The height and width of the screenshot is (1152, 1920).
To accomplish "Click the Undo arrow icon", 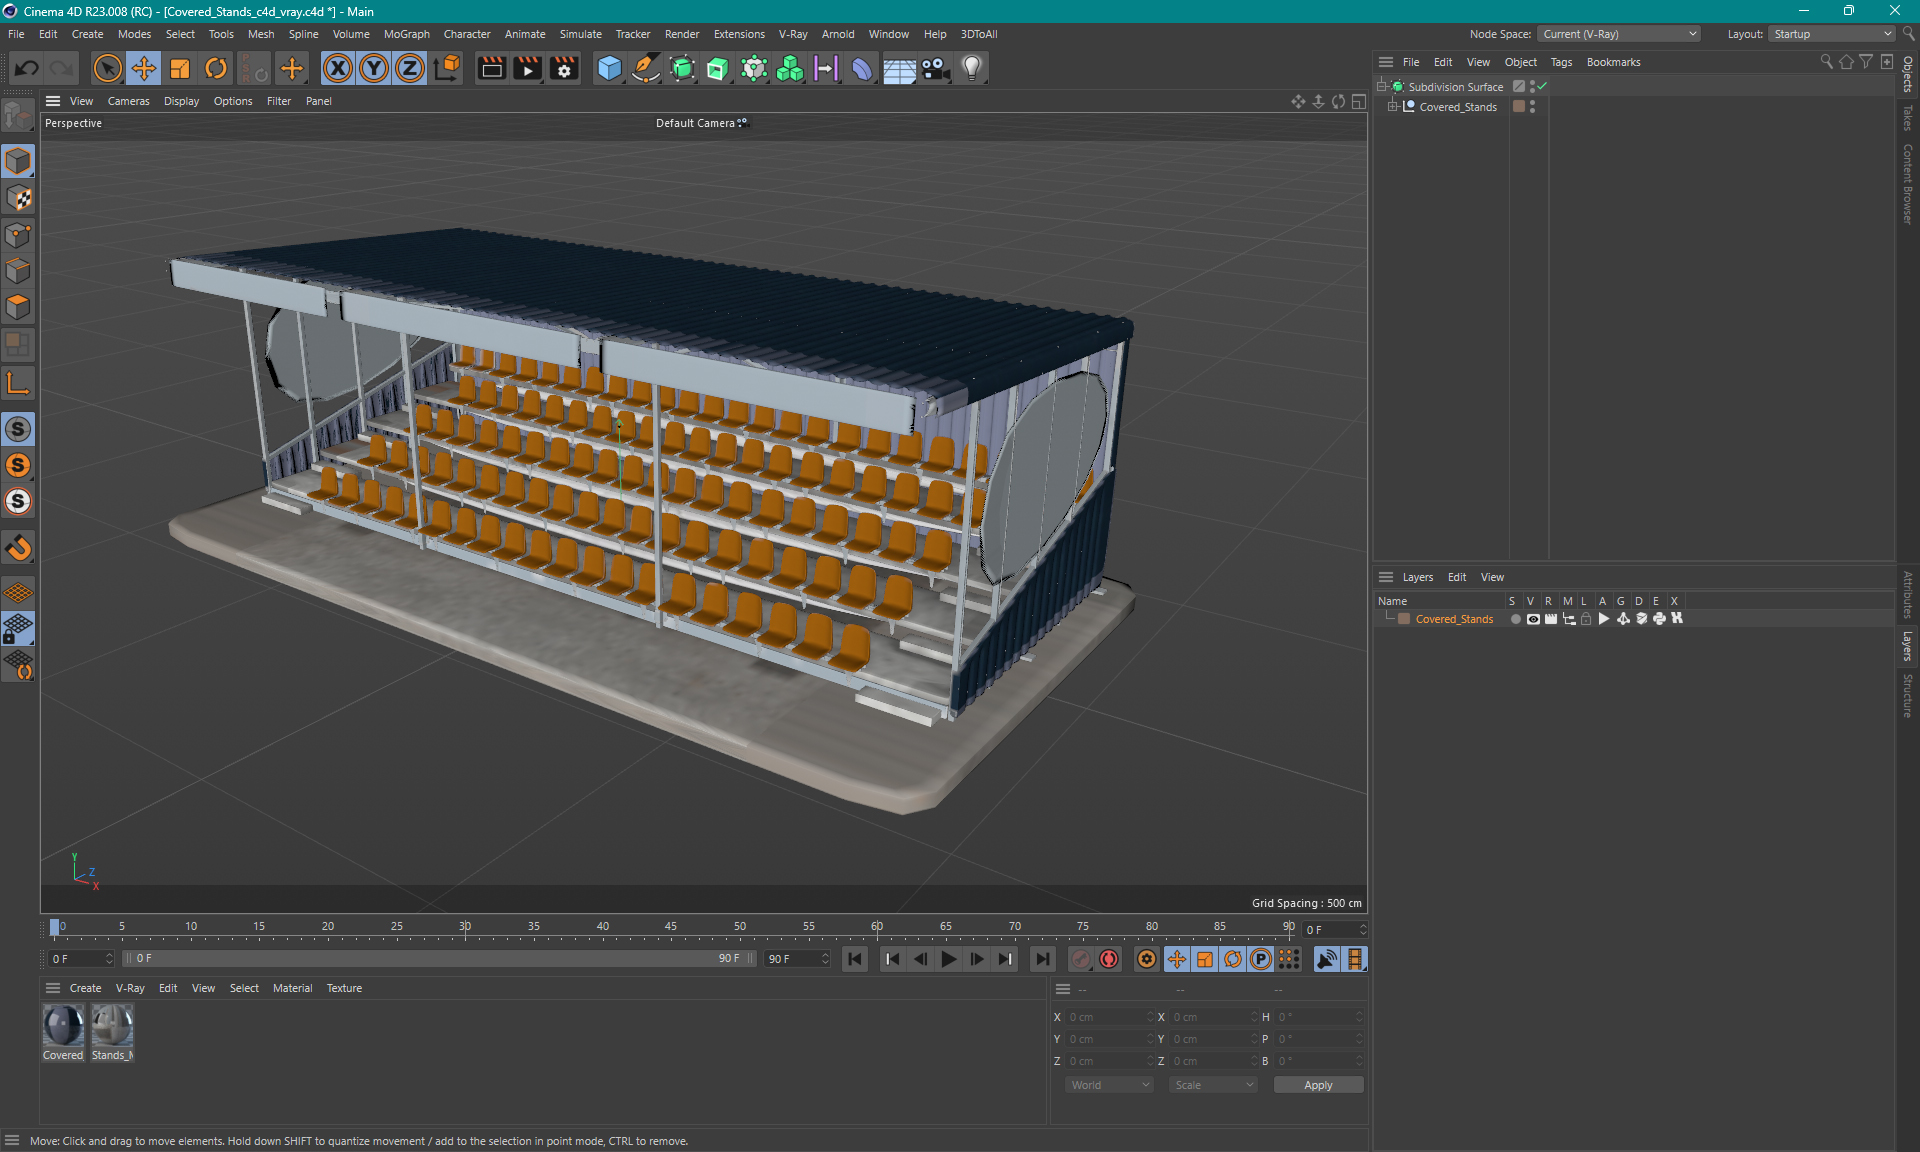I will click(x=27, y=68).
